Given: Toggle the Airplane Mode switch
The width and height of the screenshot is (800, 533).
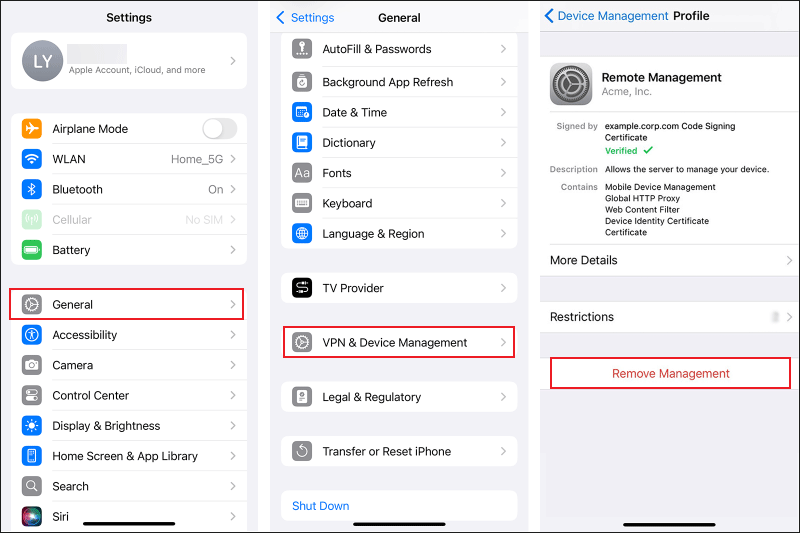Looking at the screenshot, I should tap(220, 129).
